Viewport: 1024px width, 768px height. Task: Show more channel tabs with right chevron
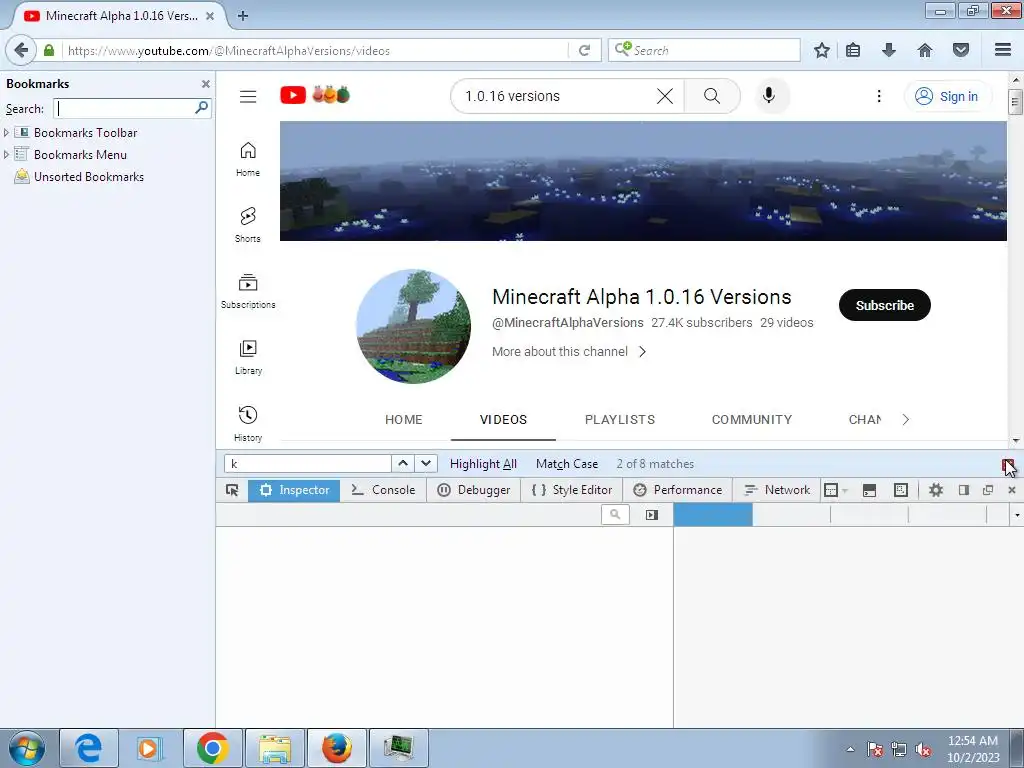pos(905,420)
